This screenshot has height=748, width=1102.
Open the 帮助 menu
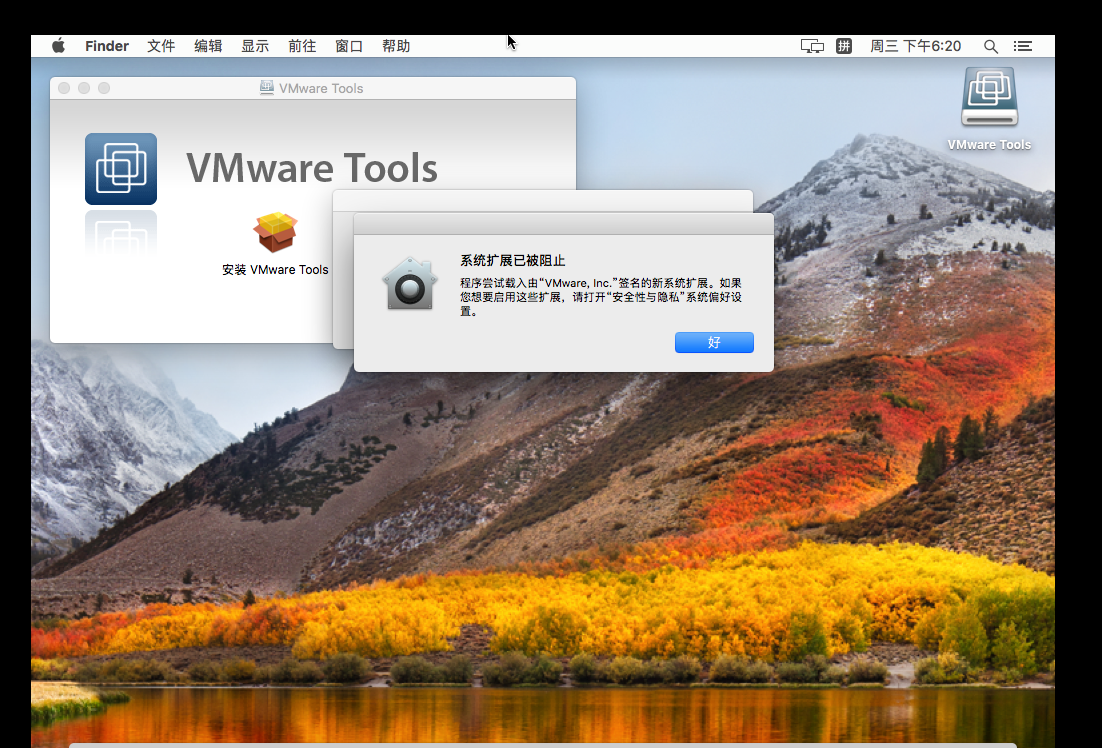point(396,46)
